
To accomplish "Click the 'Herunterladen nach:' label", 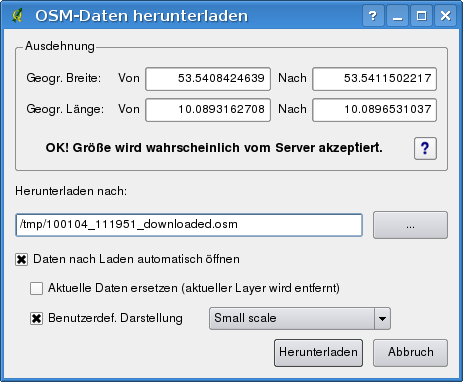I will (x=71, y=191).
